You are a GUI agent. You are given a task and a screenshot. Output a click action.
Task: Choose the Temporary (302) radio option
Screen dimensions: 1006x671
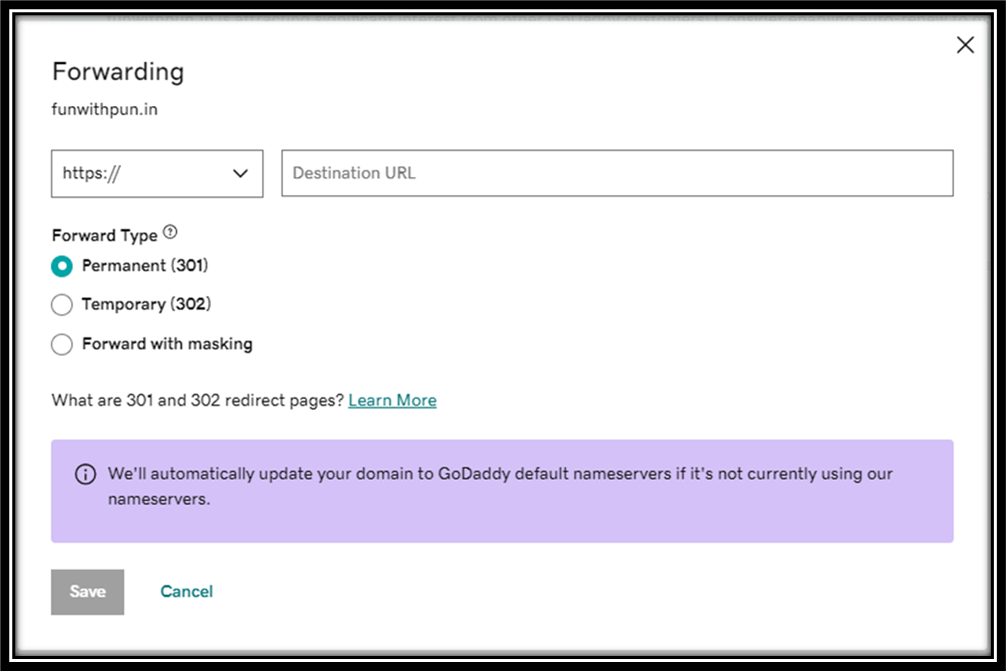pos(62,305)
